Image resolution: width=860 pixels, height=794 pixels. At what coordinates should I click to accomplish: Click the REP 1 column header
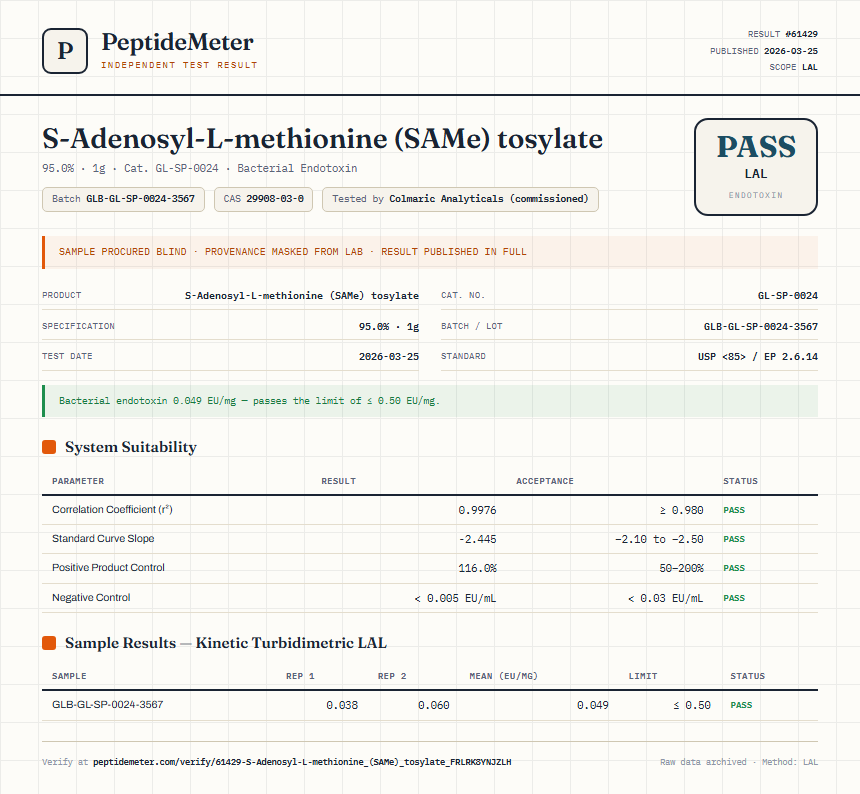coord(300,676)
